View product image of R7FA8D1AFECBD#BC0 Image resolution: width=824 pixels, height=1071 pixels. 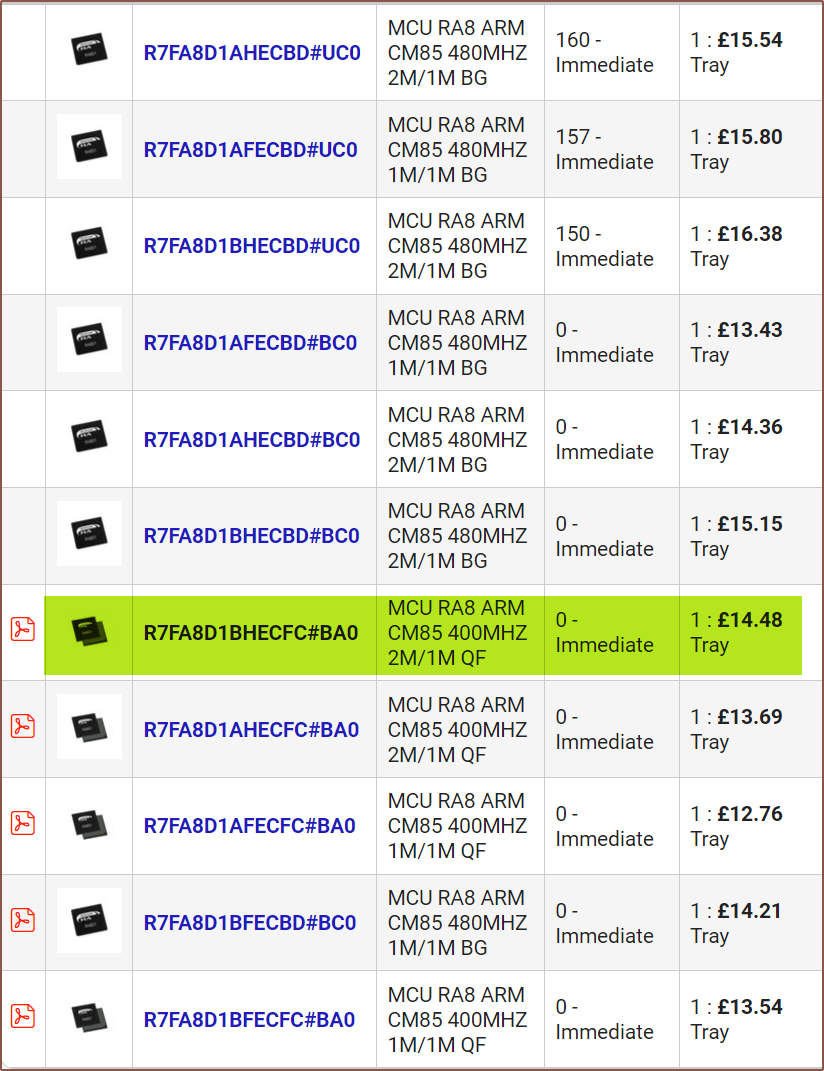click(x=89, y=340)
